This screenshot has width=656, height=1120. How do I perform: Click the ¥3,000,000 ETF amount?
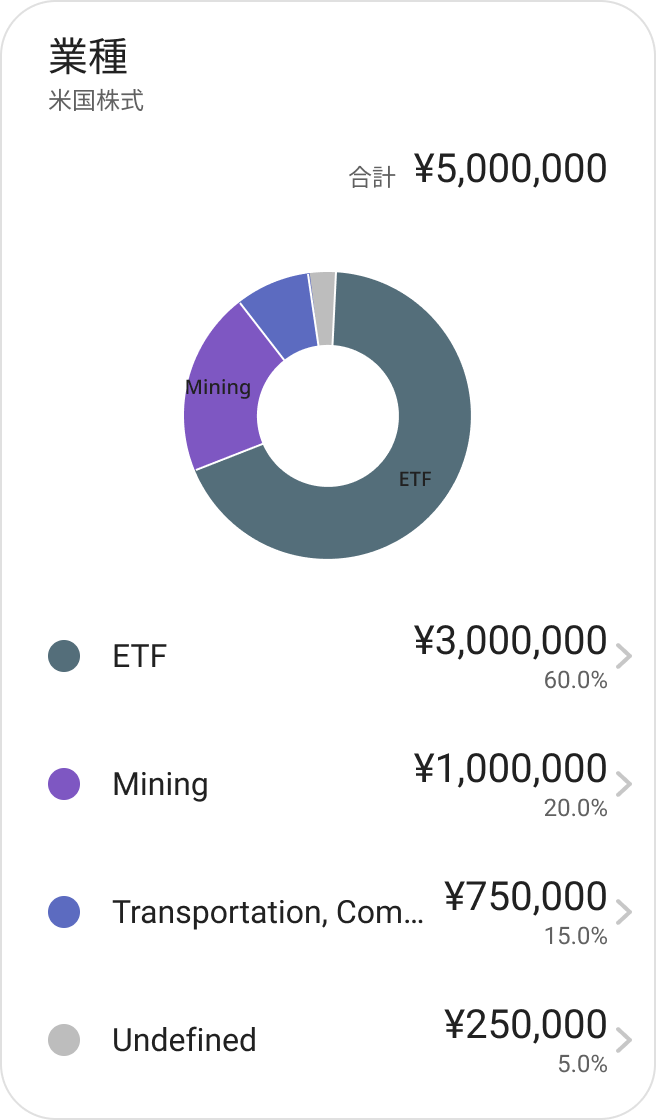pyautogui.click(x=510, y=641)
